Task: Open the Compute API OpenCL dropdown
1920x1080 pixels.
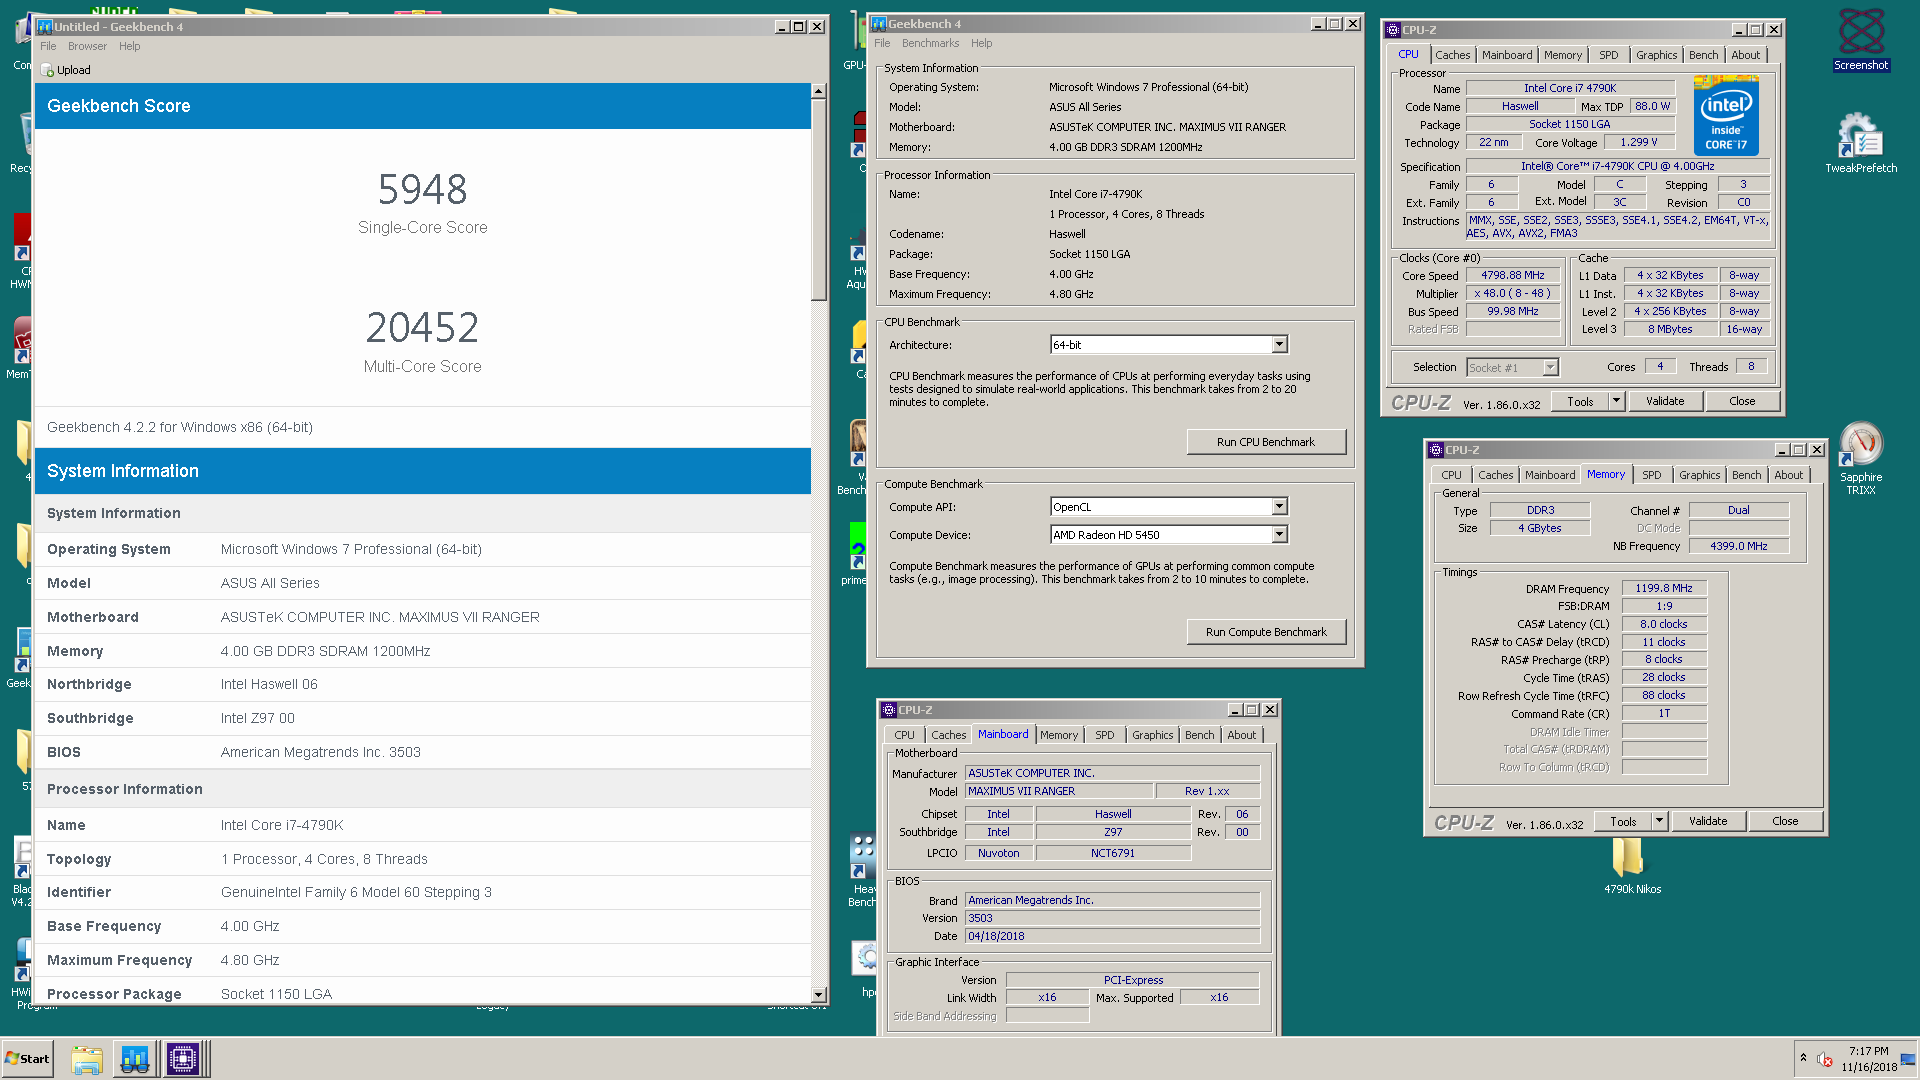Action: click(x=1279, y=507)
